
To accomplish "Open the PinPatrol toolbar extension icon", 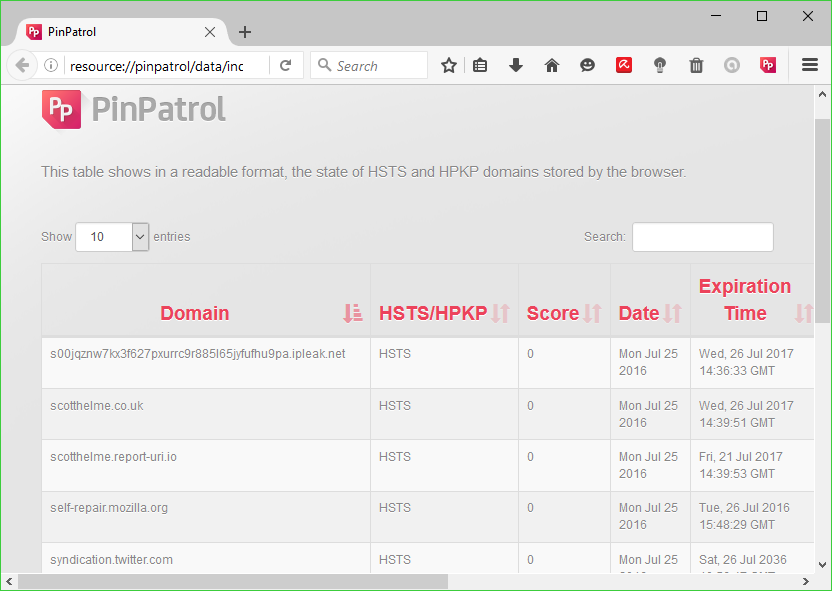I will (768, 65).
